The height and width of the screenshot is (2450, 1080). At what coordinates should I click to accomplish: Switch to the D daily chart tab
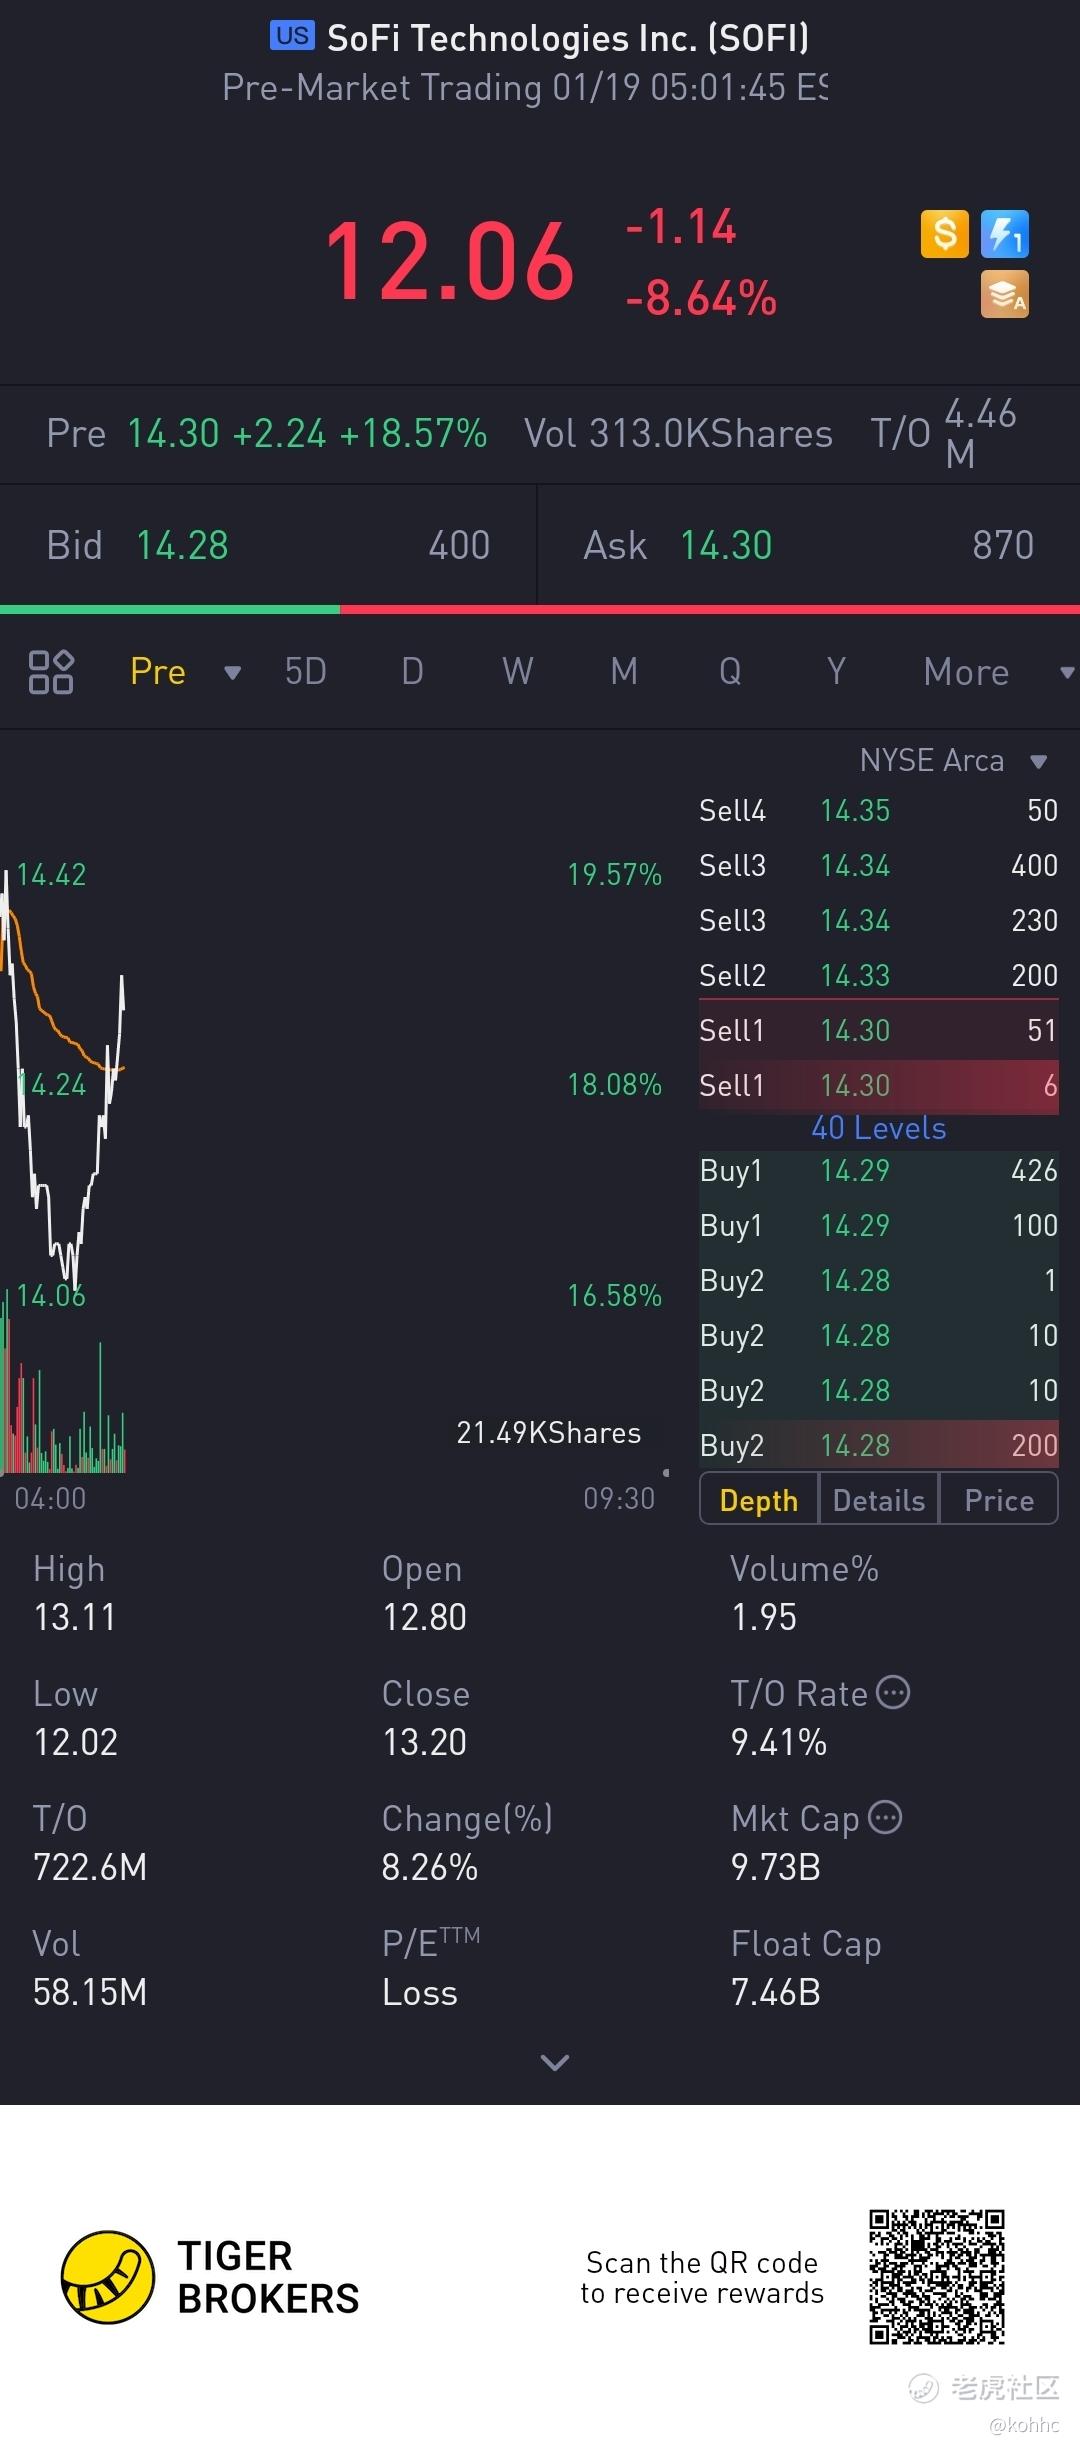[x=412, y=672]
